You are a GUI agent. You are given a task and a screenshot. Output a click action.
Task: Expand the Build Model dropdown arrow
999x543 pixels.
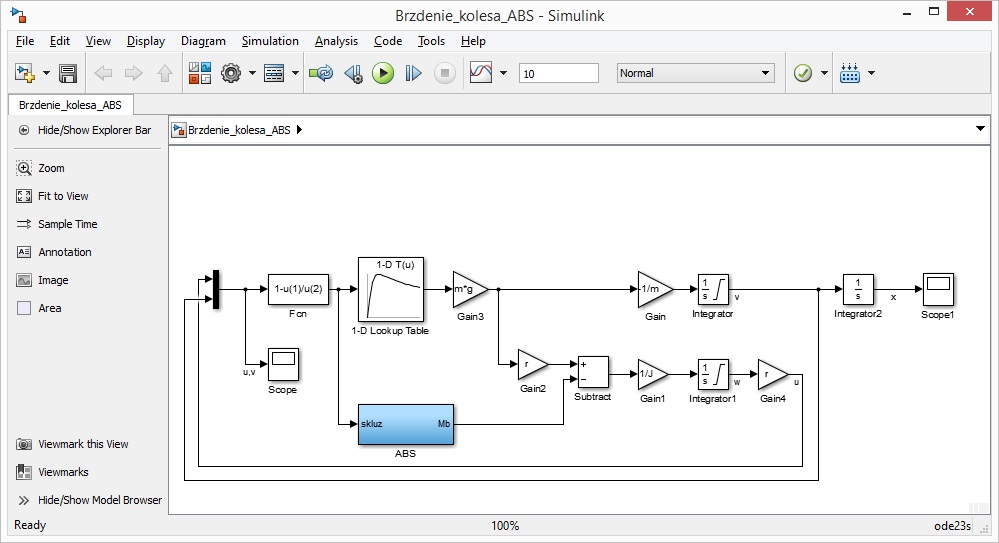click(871, 73)
